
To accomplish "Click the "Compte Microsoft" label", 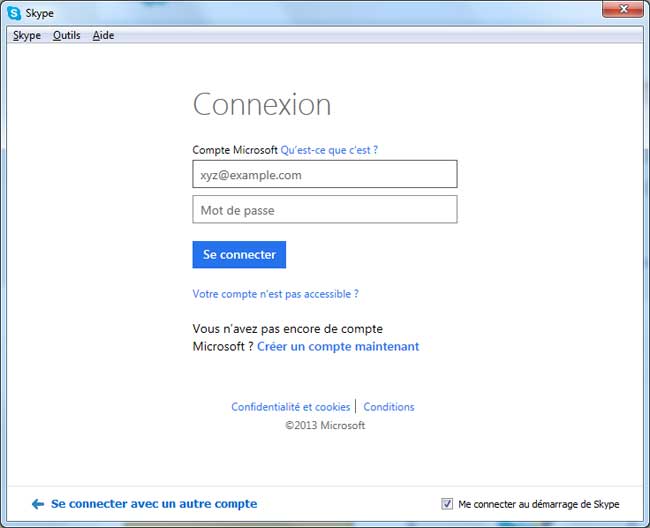I will tap(235, 150).
